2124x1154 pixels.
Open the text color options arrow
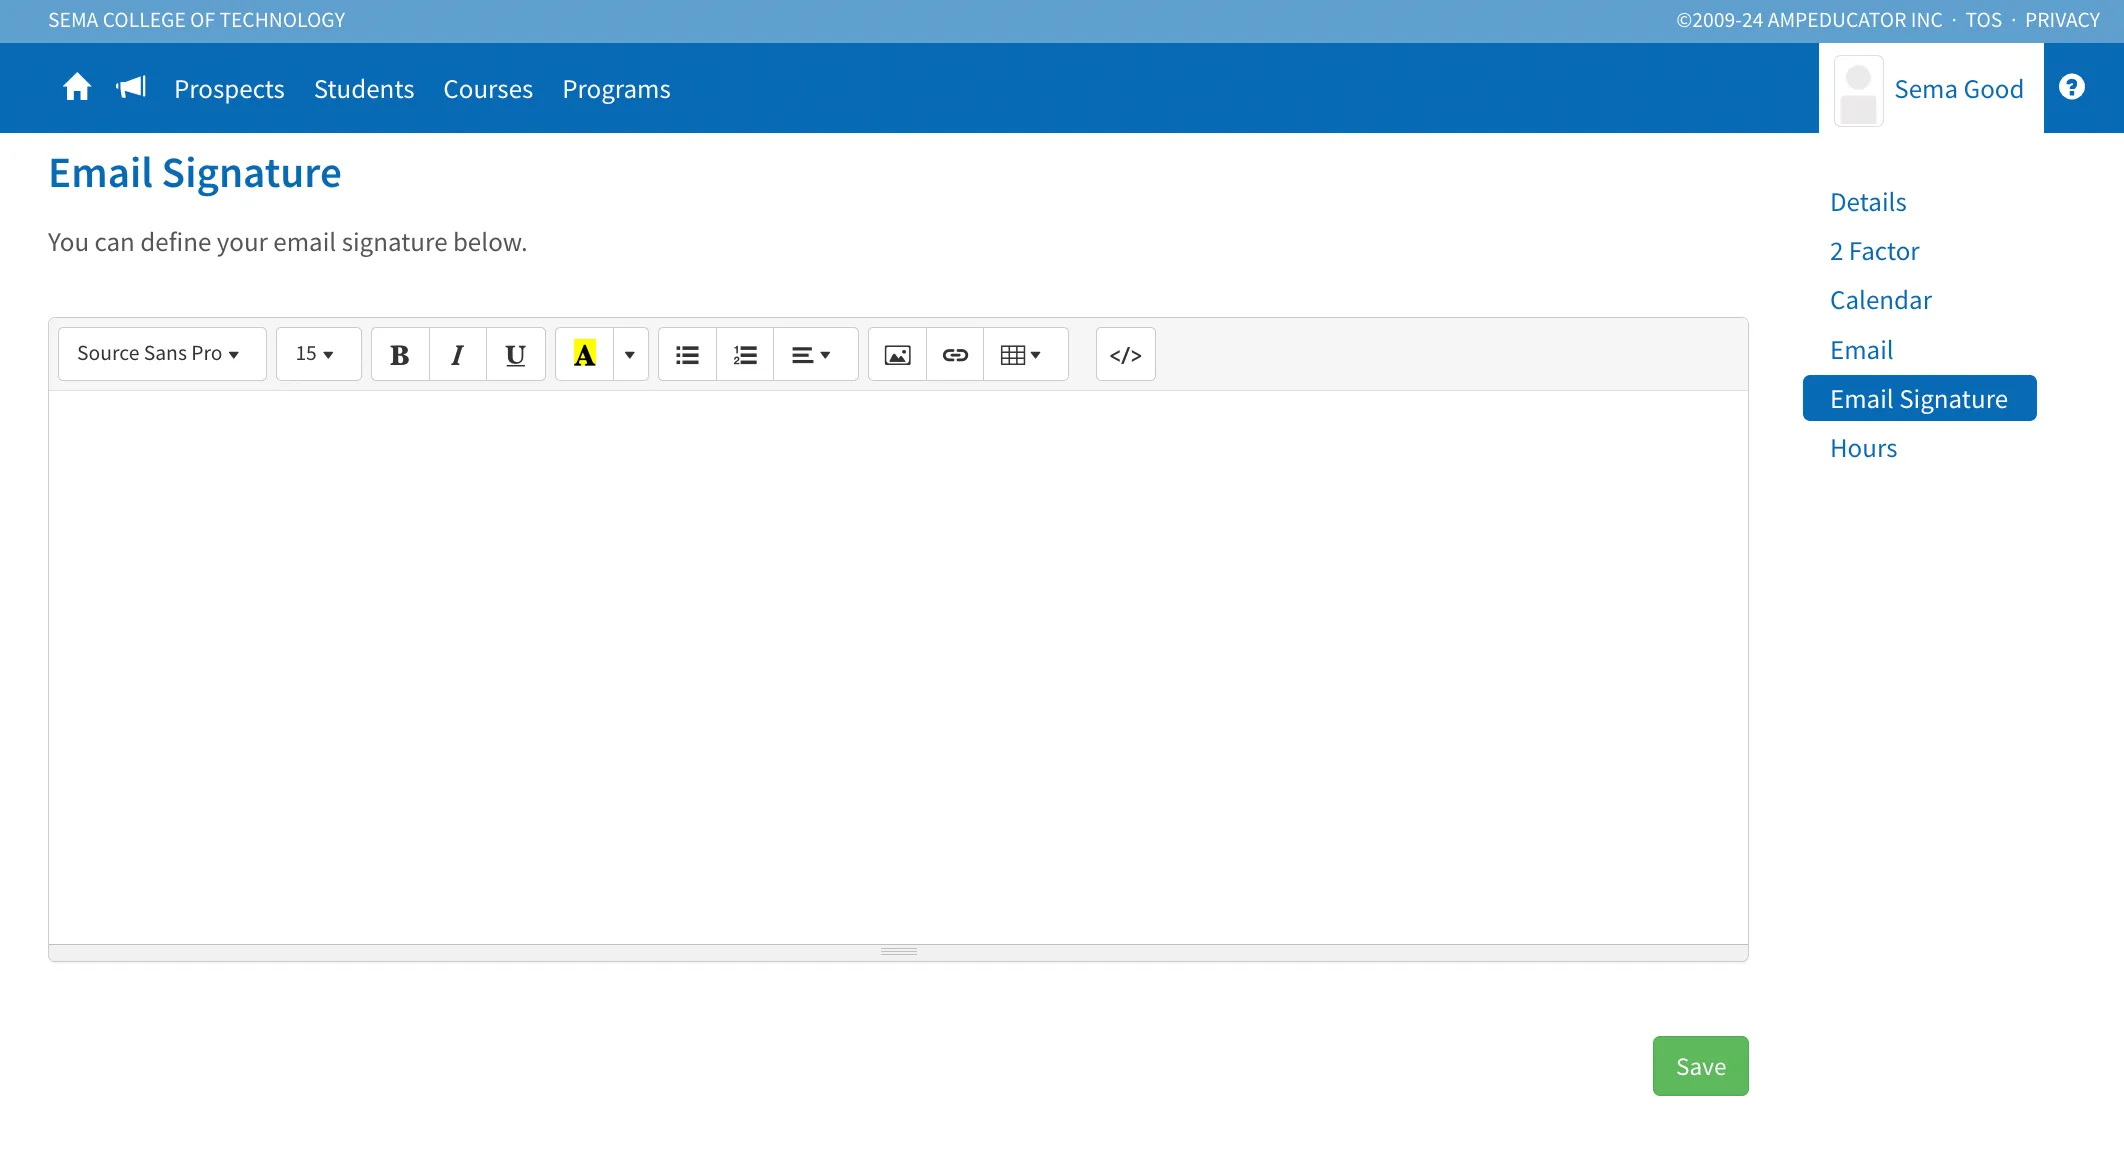[x=630, y=354]
